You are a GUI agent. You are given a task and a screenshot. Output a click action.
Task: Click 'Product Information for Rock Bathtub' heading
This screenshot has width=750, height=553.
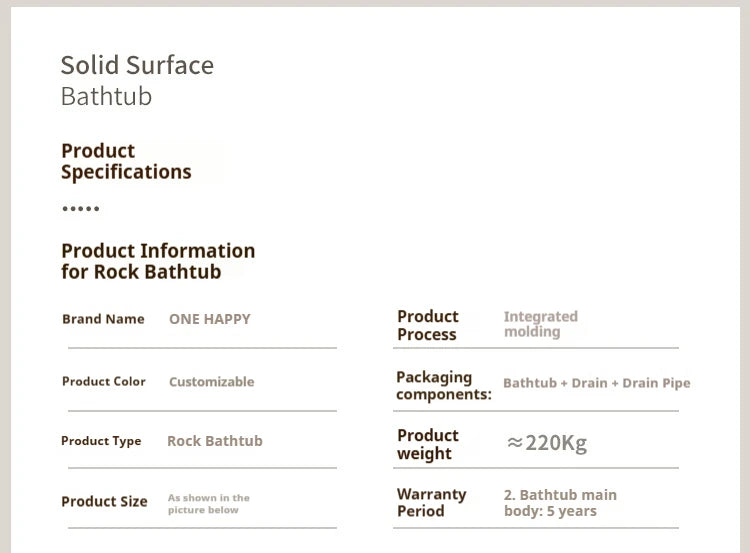[x=158, y=261]
